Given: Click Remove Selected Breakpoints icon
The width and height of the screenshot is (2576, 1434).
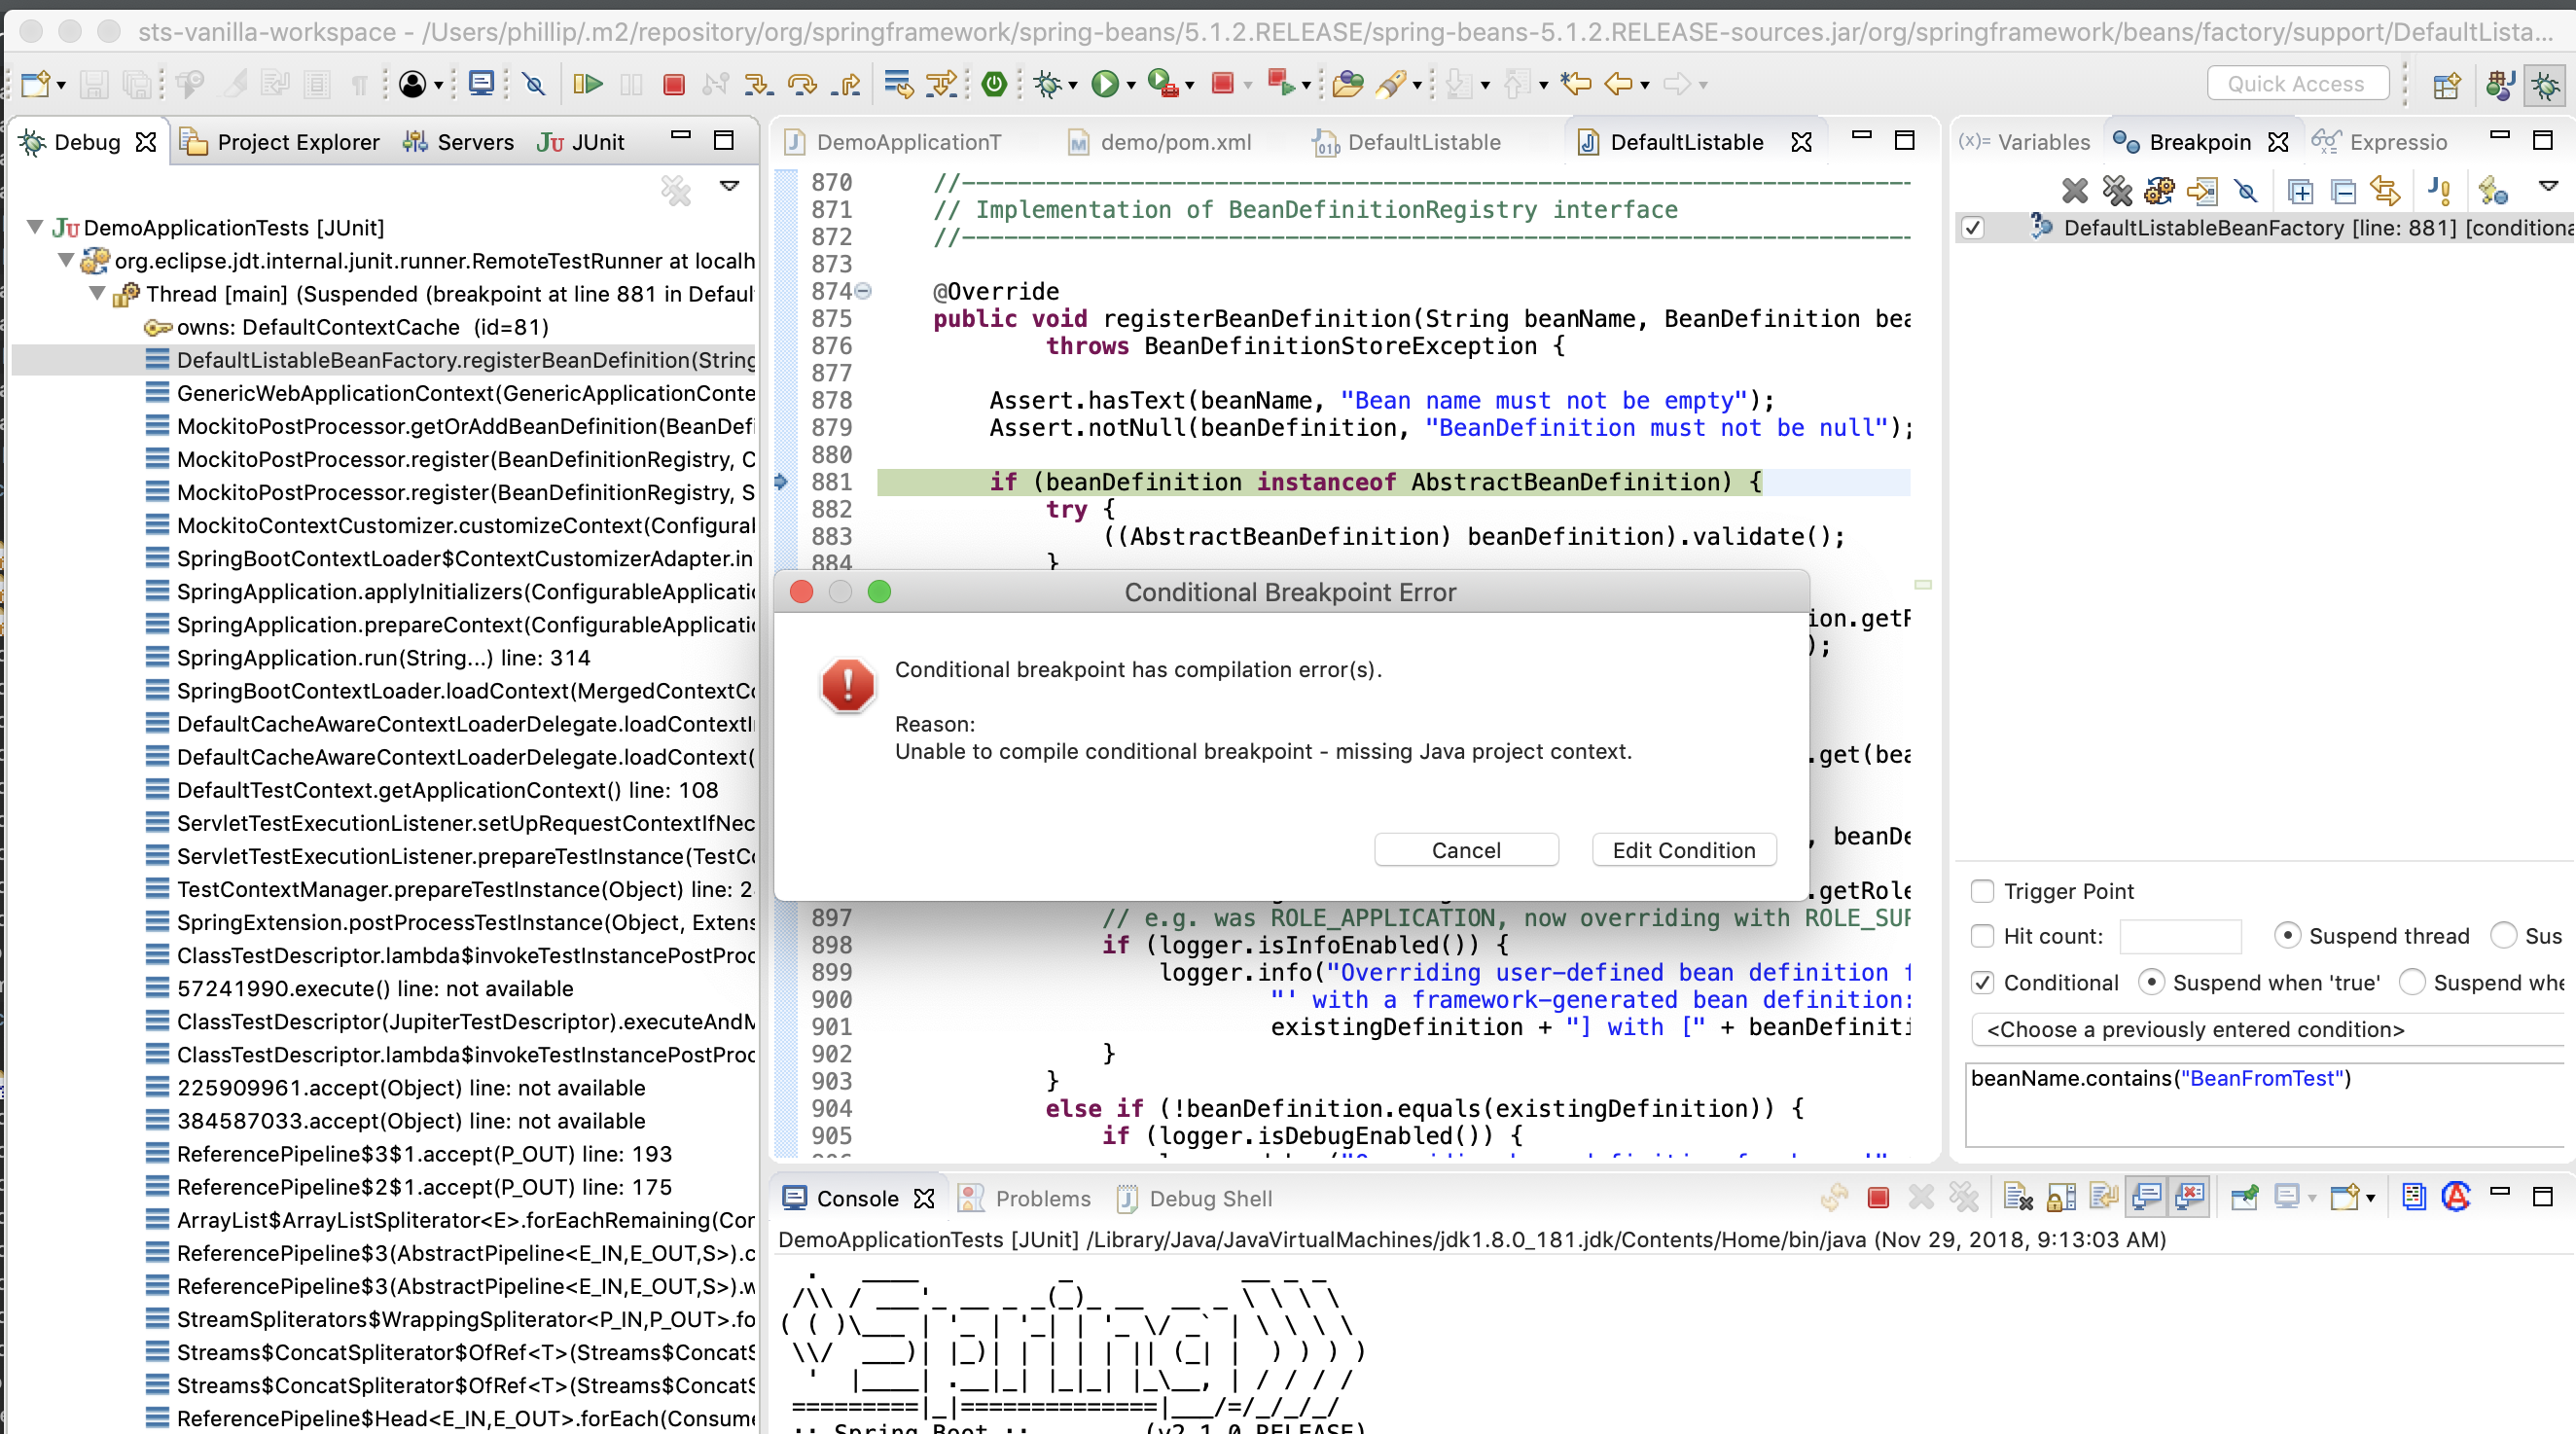Looking at the screenshot, I should [2074, 190].
